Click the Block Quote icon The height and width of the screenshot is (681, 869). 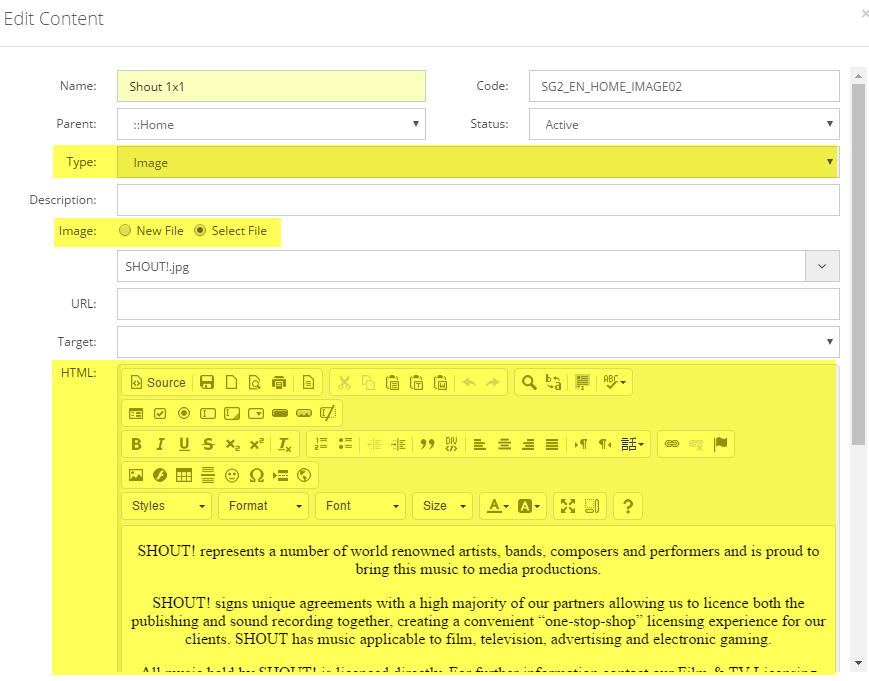(x=427, y=444)
